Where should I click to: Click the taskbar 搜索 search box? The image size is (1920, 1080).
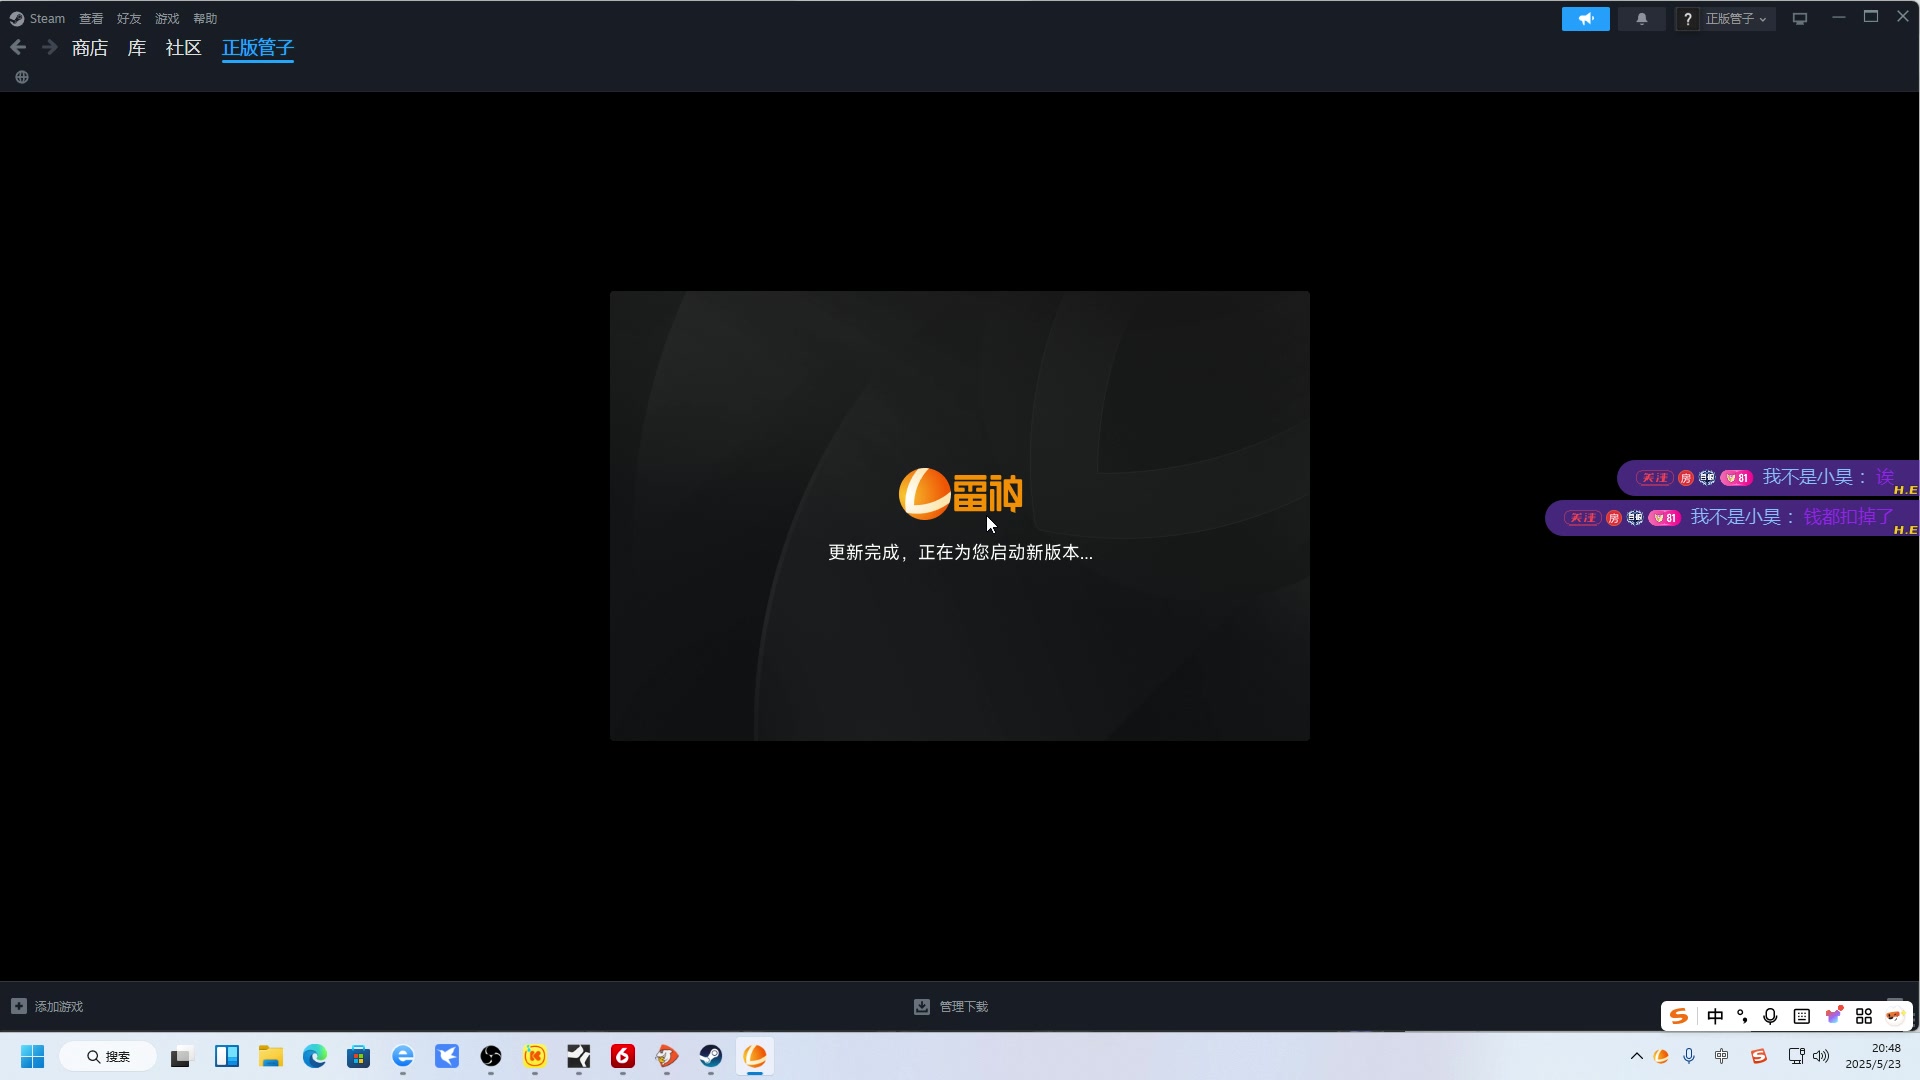(108, 1056)
